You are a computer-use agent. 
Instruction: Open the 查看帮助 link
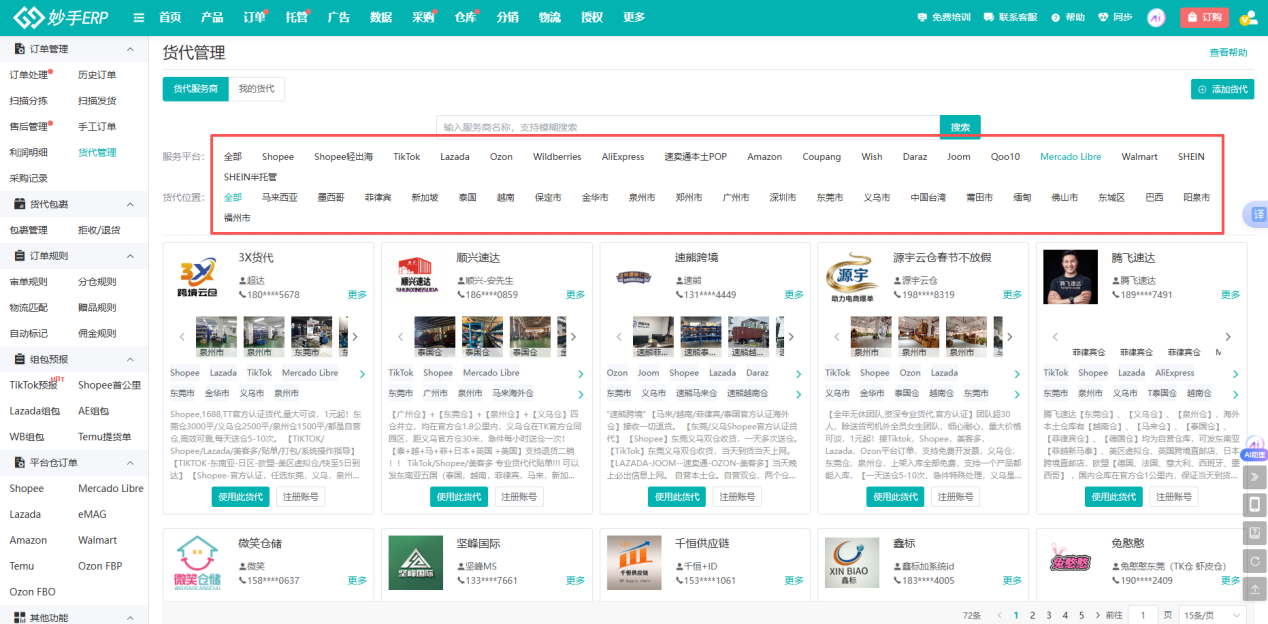point(1229,53)
